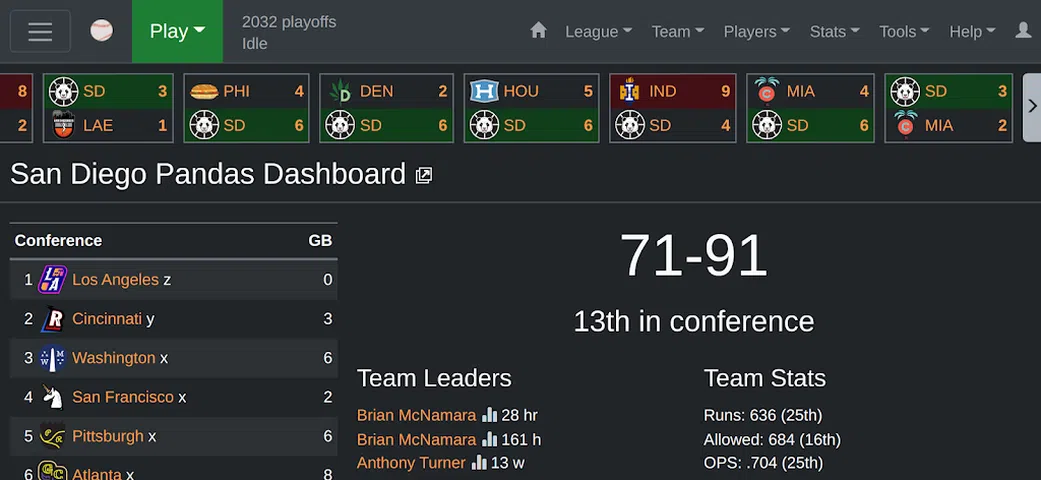Open the Stats menu
1041x480 pixels.
coord(834,31)
